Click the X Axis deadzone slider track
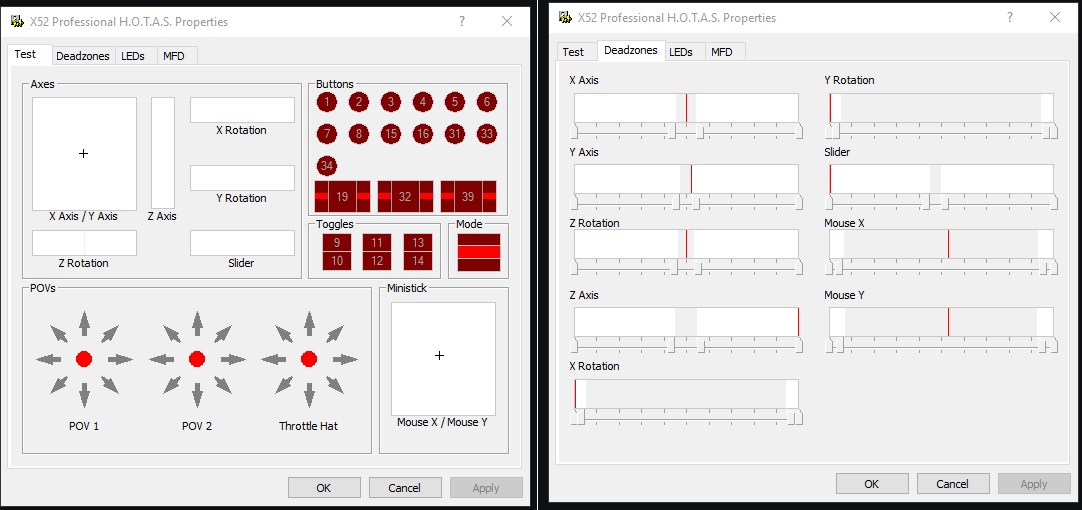1082x510 pixels. (687, 130)
